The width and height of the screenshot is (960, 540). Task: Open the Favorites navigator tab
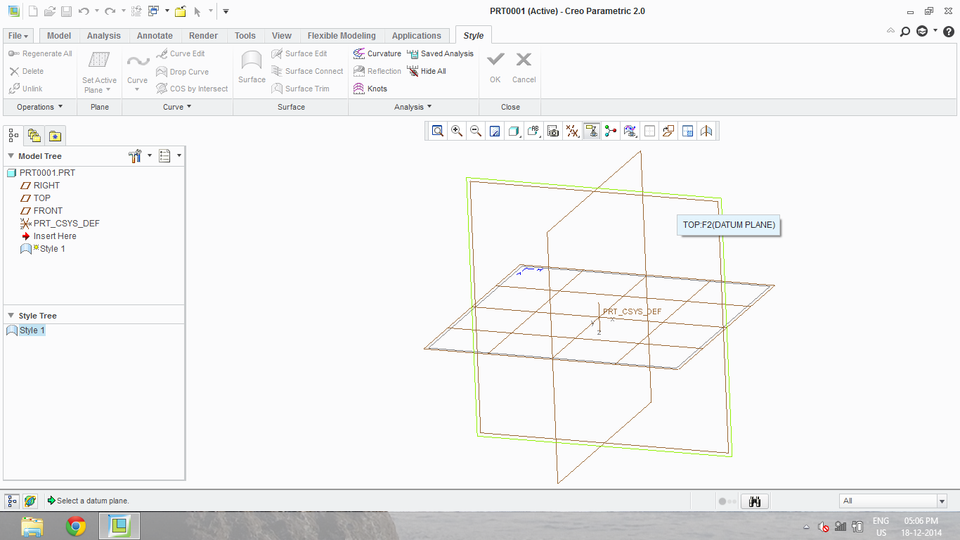click(x=55, y=136)
